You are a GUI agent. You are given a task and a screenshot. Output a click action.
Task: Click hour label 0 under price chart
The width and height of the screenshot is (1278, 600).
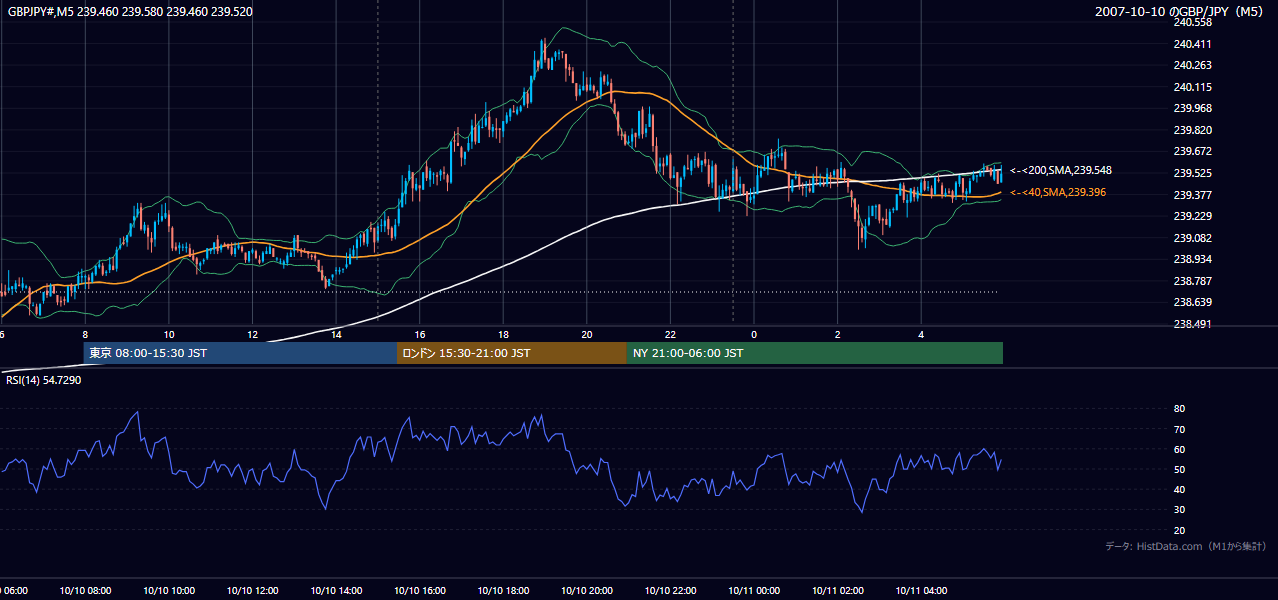pos(754,334)
